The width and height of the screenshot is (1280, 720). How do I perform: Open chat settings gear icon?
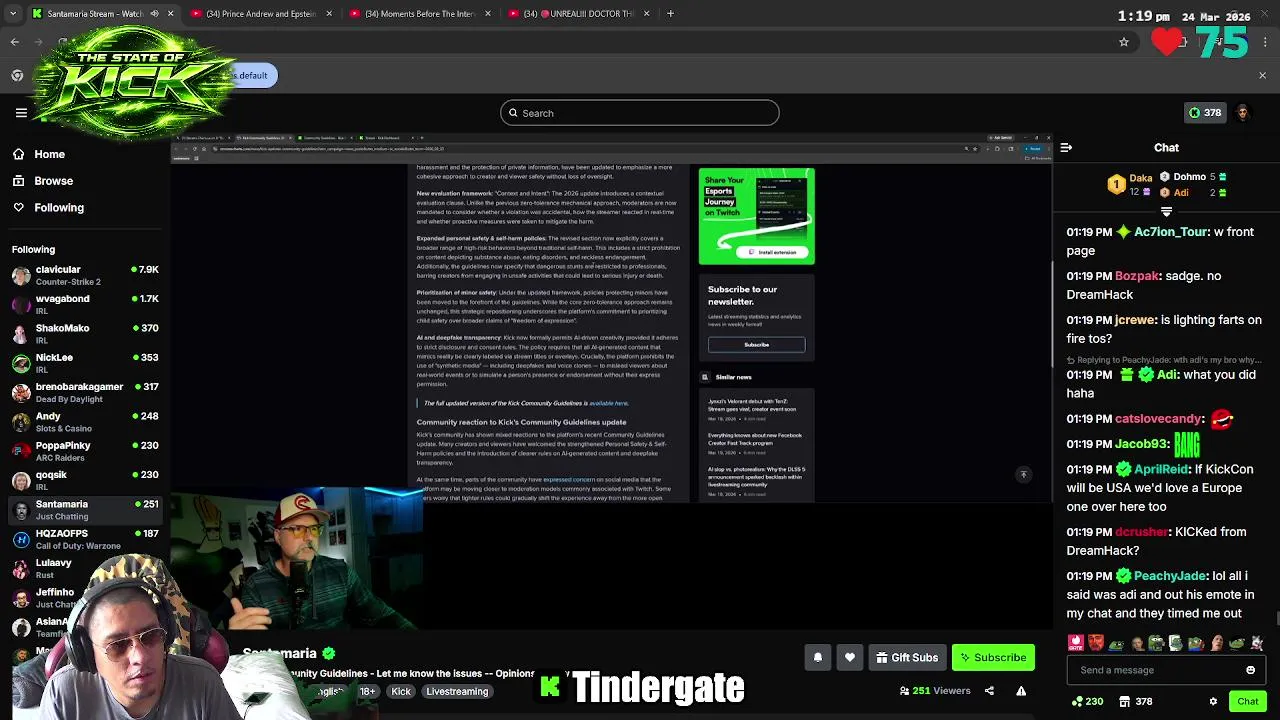1213,702
